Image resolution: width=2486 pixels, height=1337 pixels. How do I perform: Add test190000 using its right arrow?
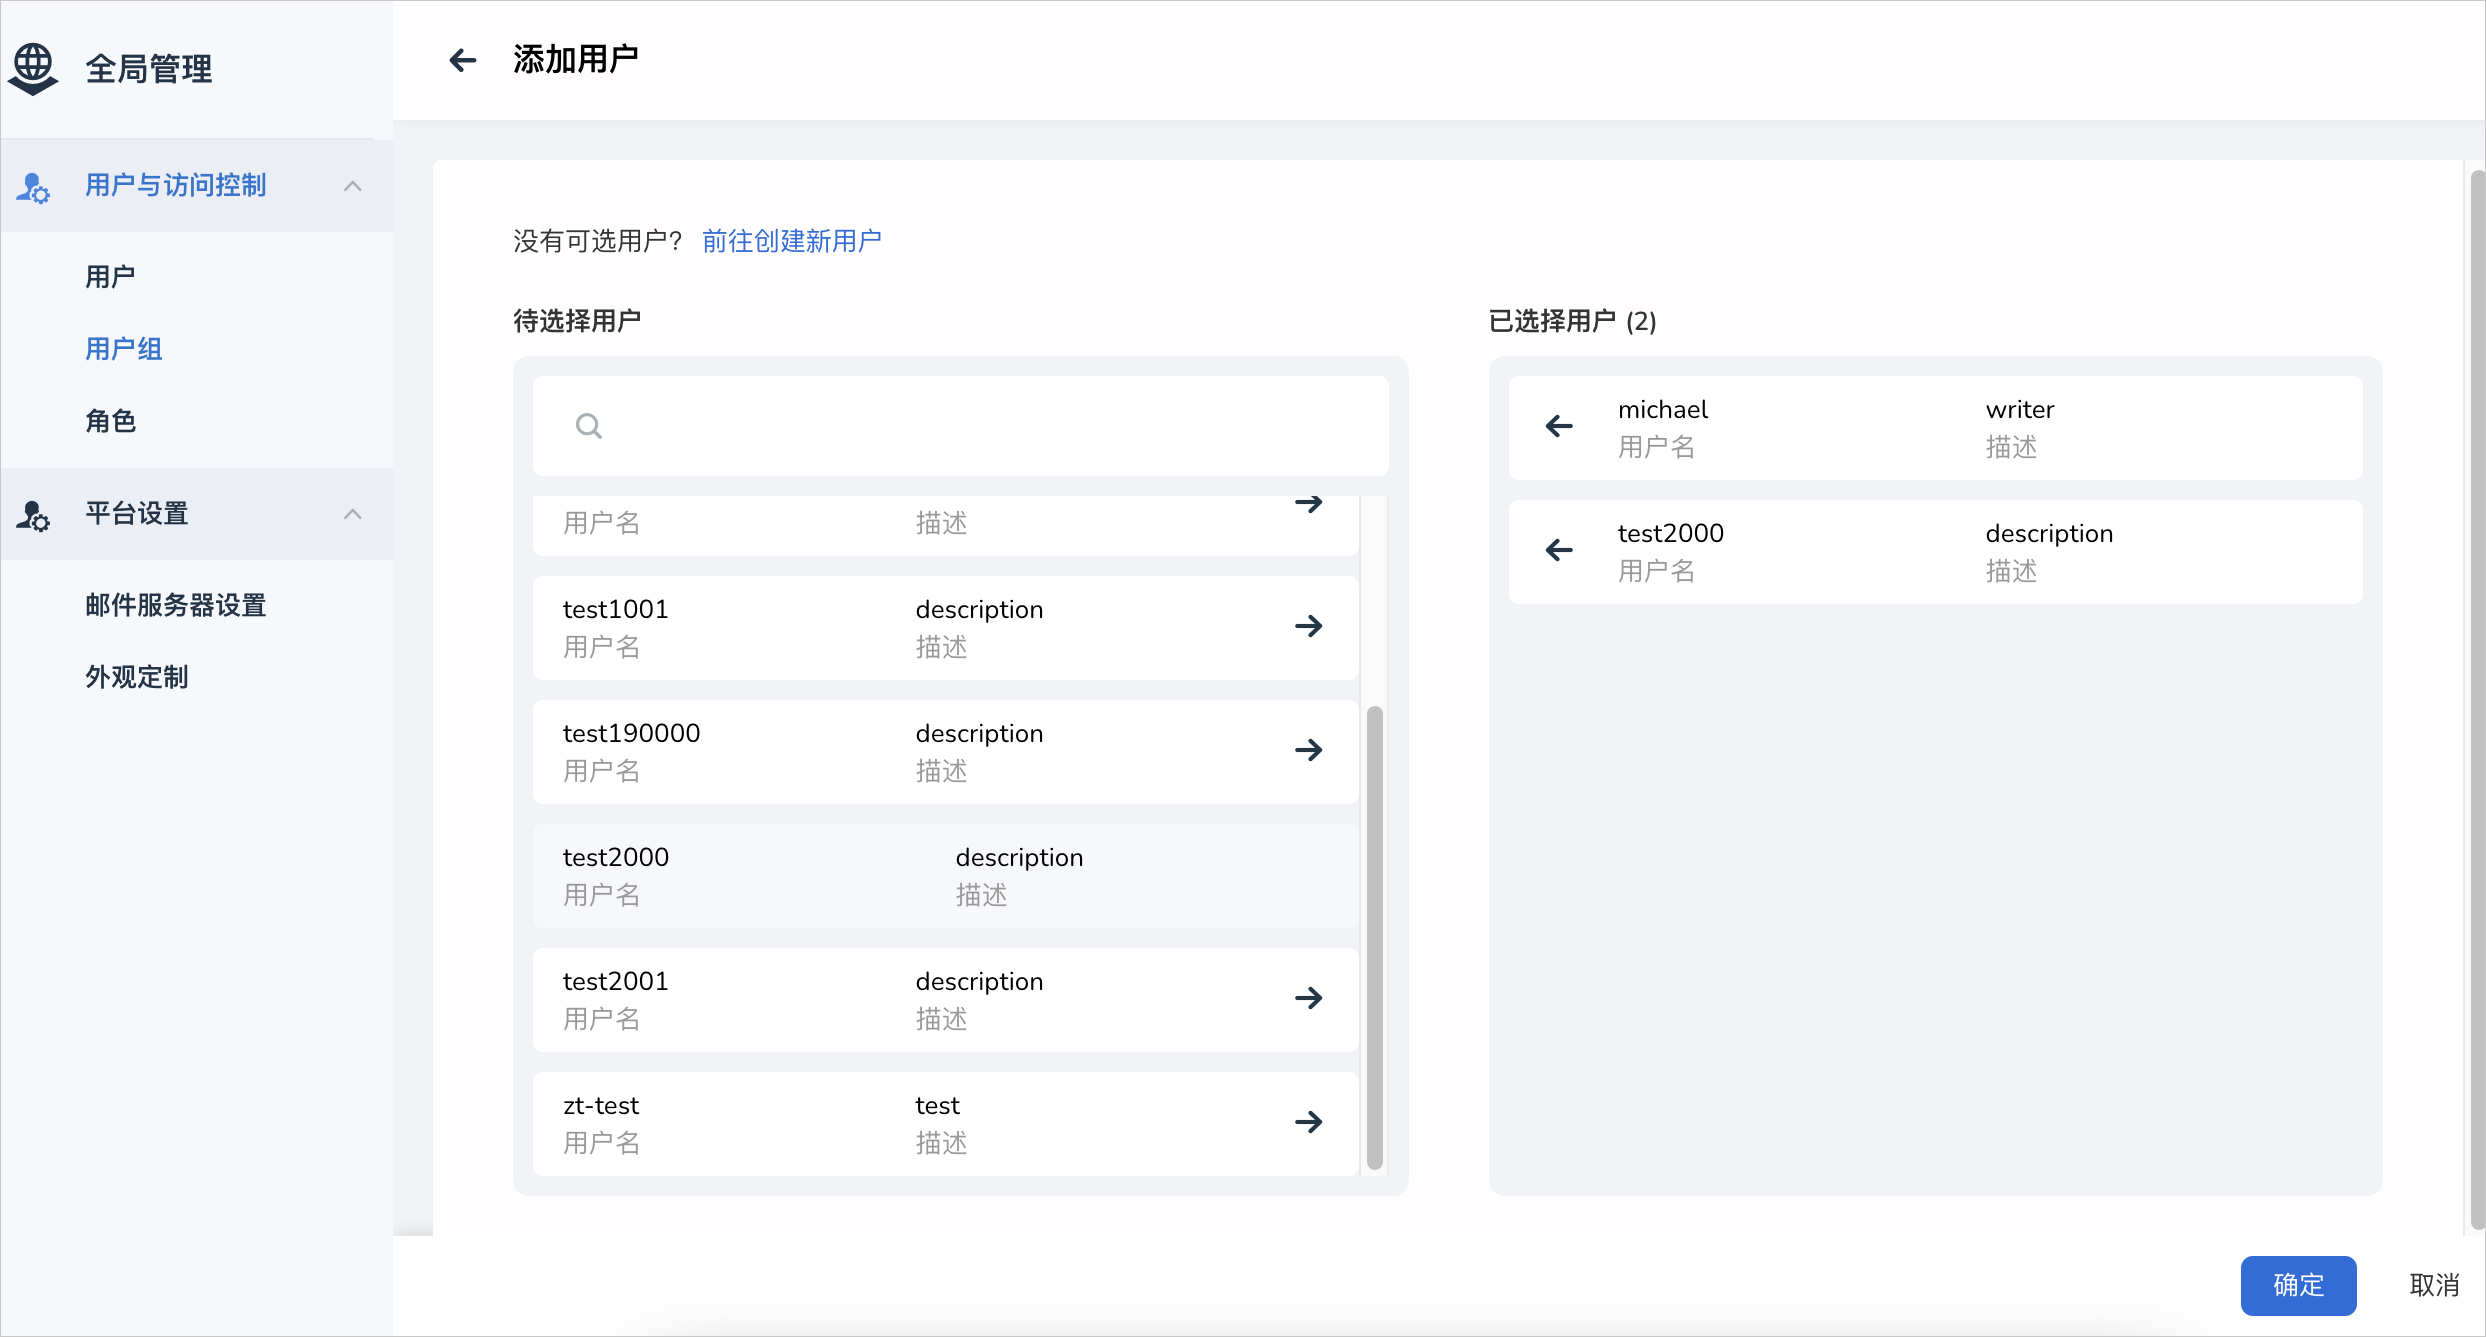(1308, 750)
